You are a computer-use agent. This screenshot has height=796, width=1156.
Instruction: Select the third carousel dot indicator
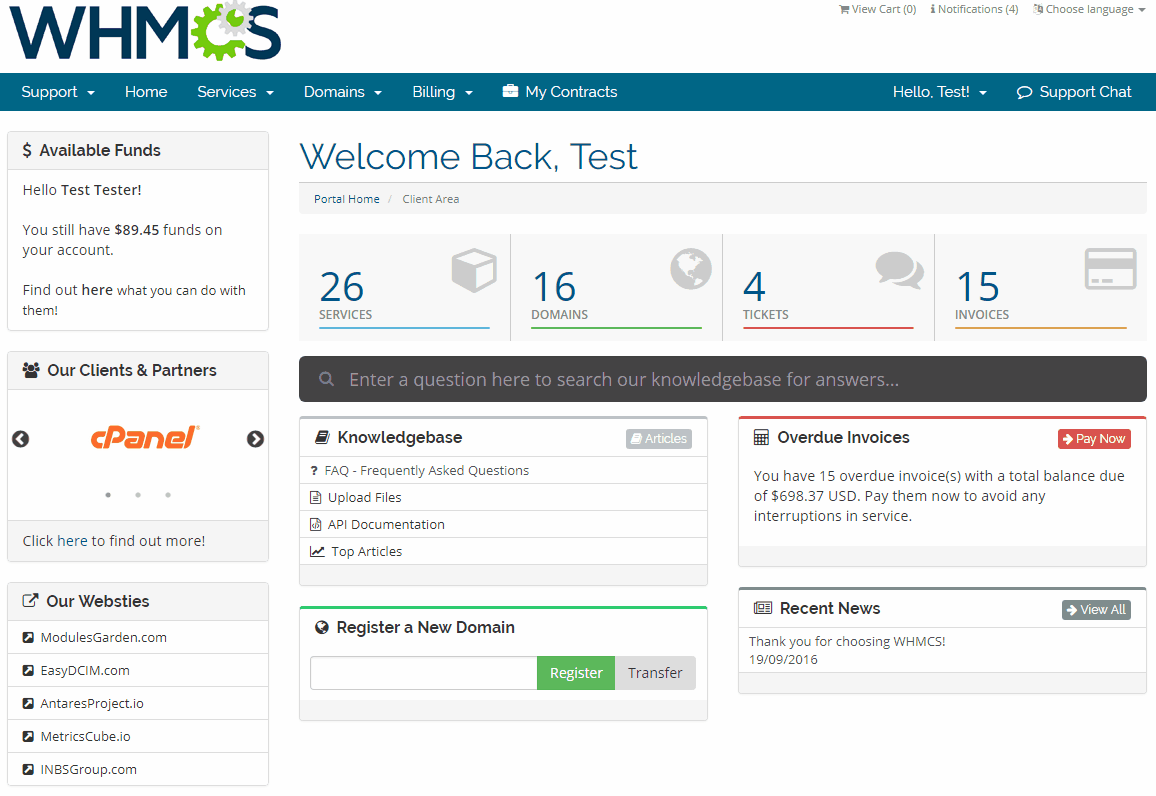coord(168,495)
